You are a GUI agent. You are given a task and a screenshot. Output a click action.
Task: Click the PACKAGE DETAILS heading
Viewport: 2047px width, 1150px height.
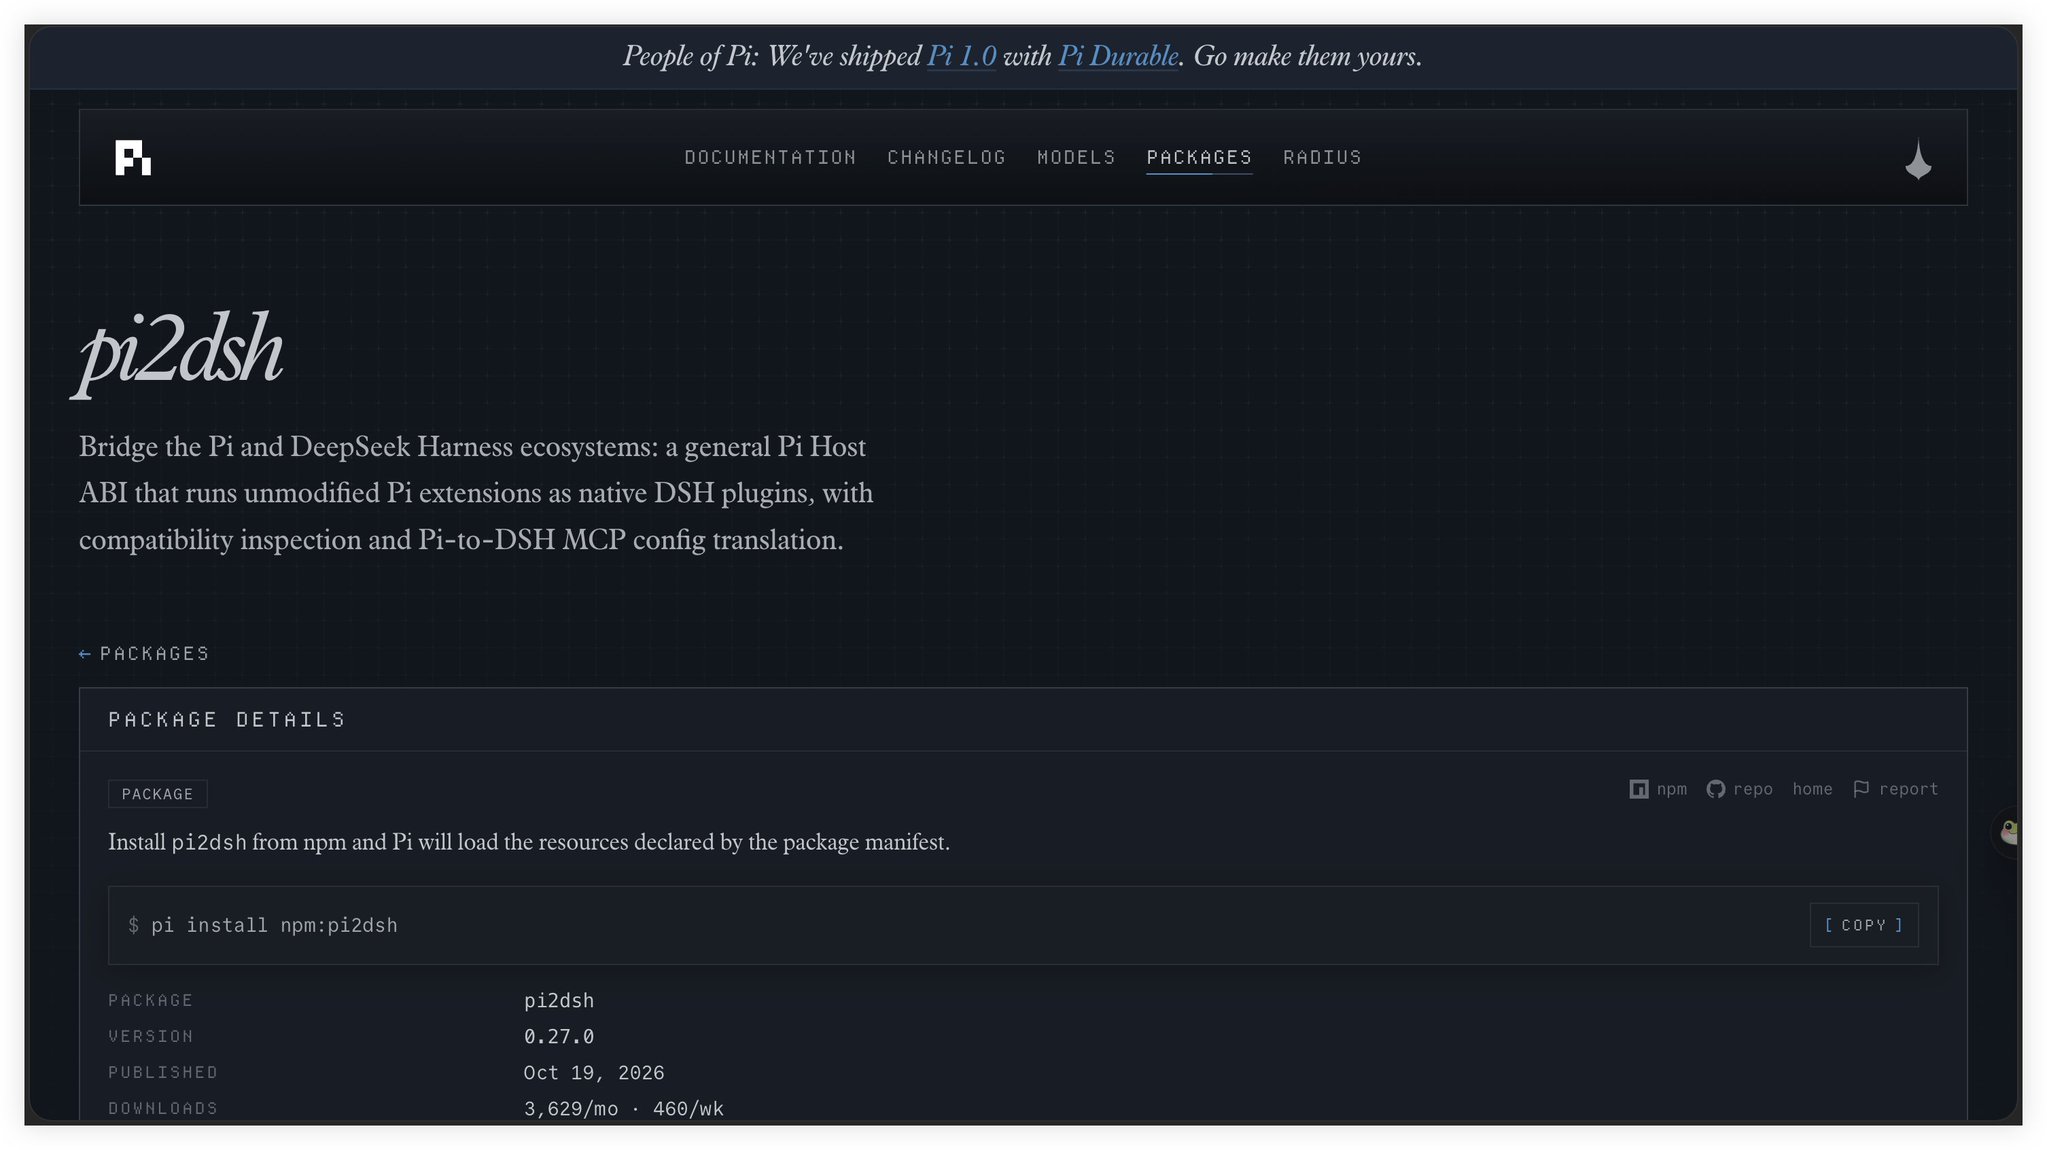pyautogui.click(x=227, y=720)
